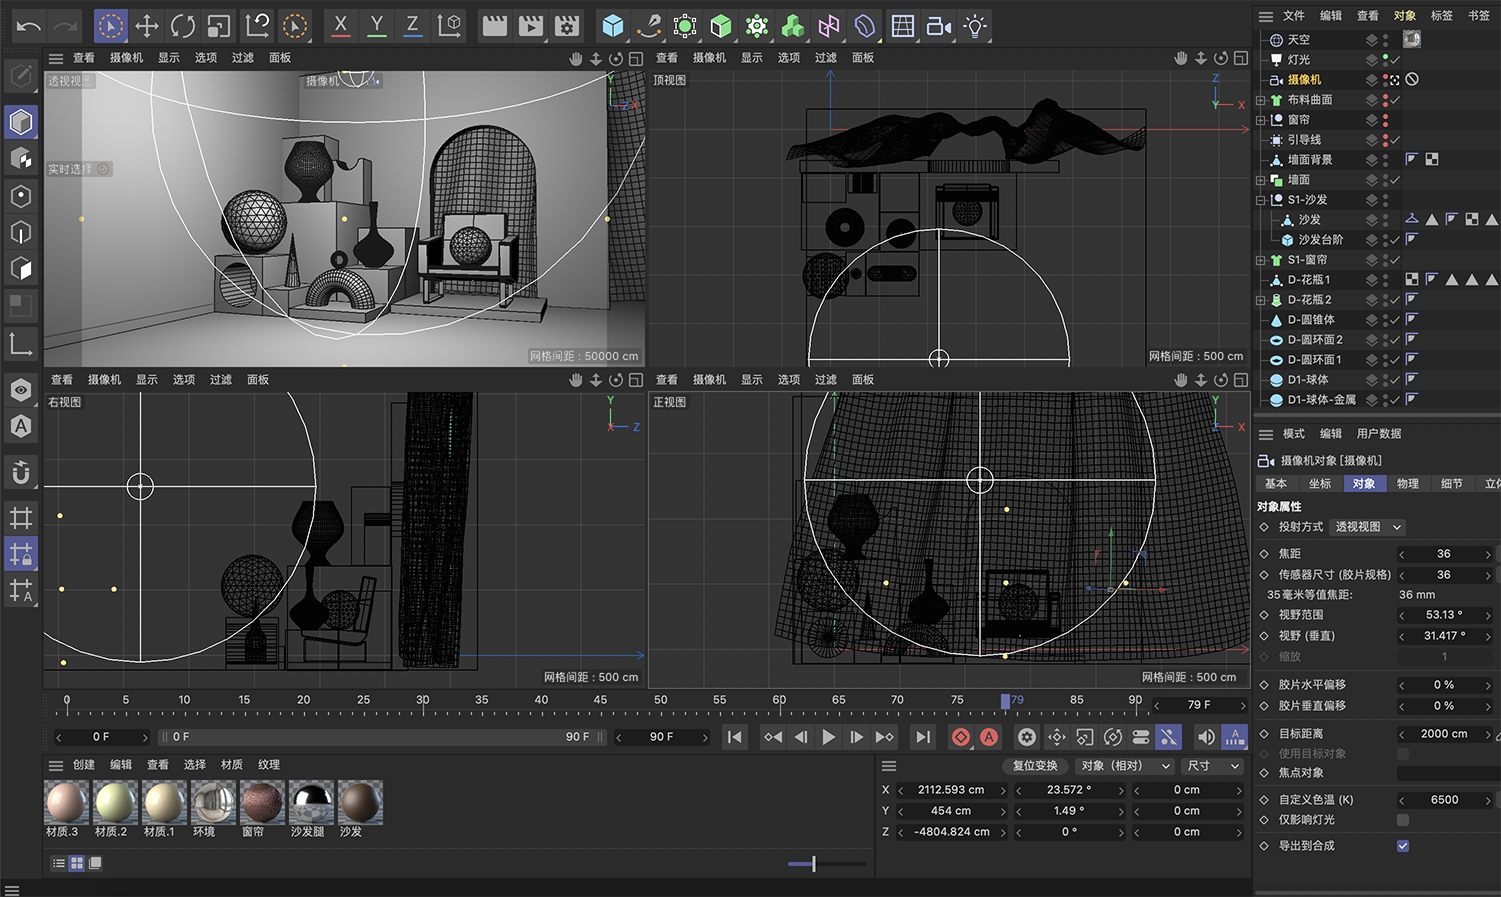Image resolution: width=1501 pixels, height=897 pixels.
Task: Click the Record keyframe button
Action: (960, 737)
